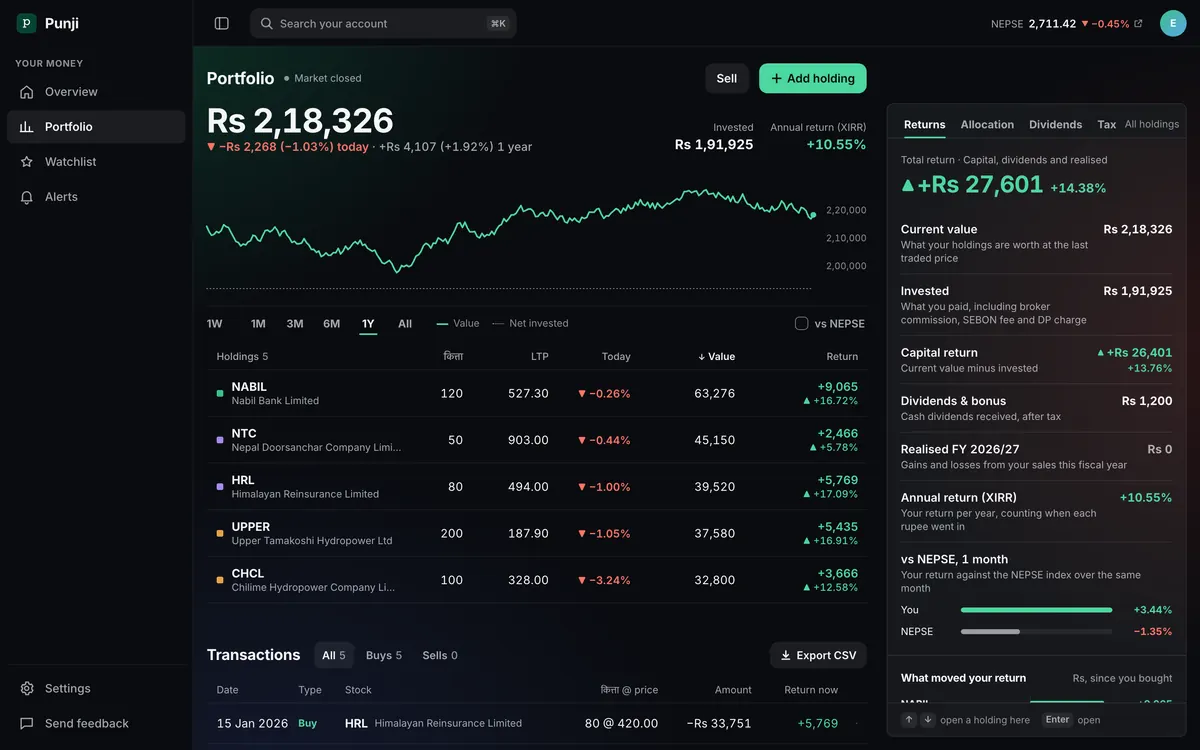Select the 1M chart range
1200x750 pixels.
tap(258, 324)
